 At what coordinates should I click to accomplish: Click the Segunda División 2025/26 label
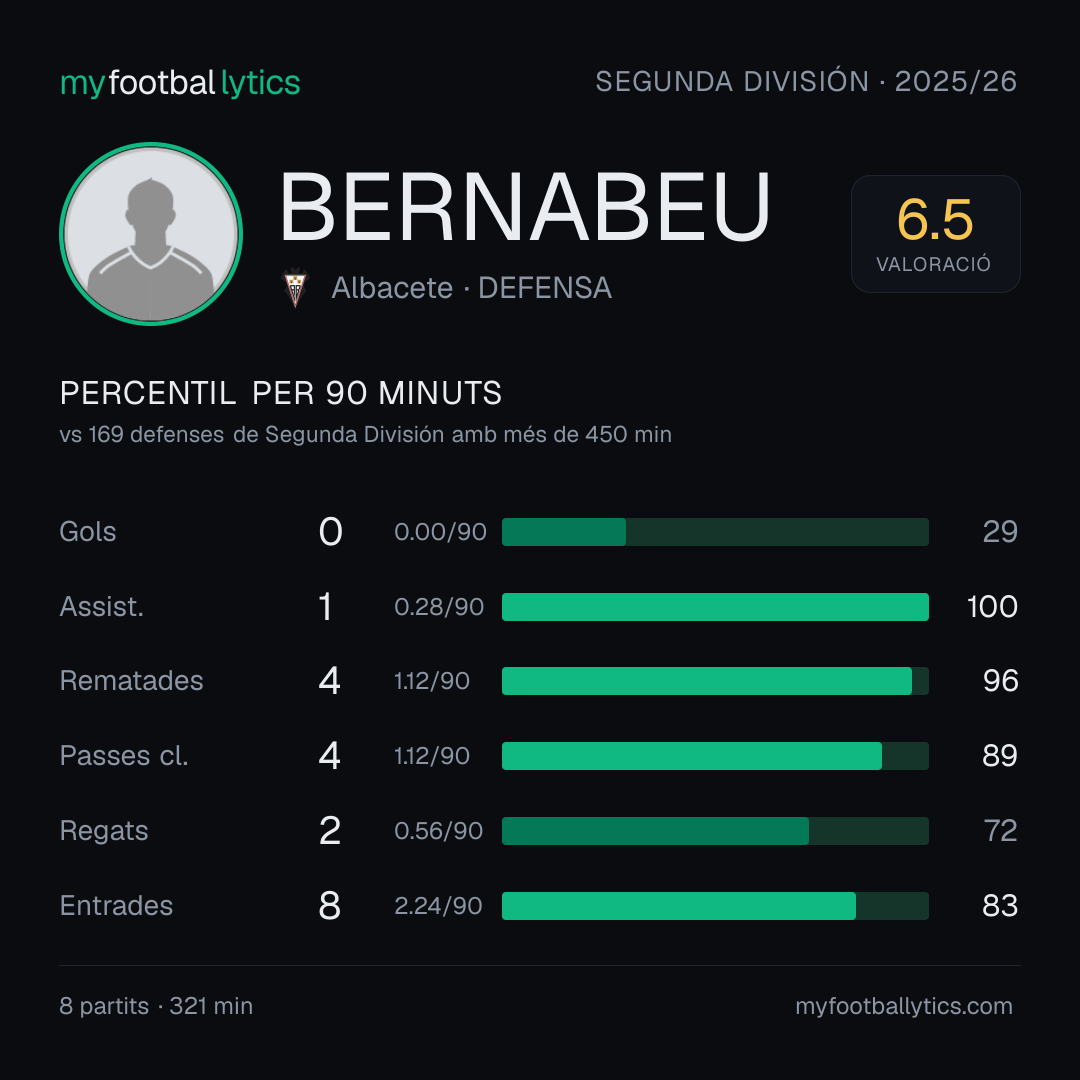click(806, 81)
